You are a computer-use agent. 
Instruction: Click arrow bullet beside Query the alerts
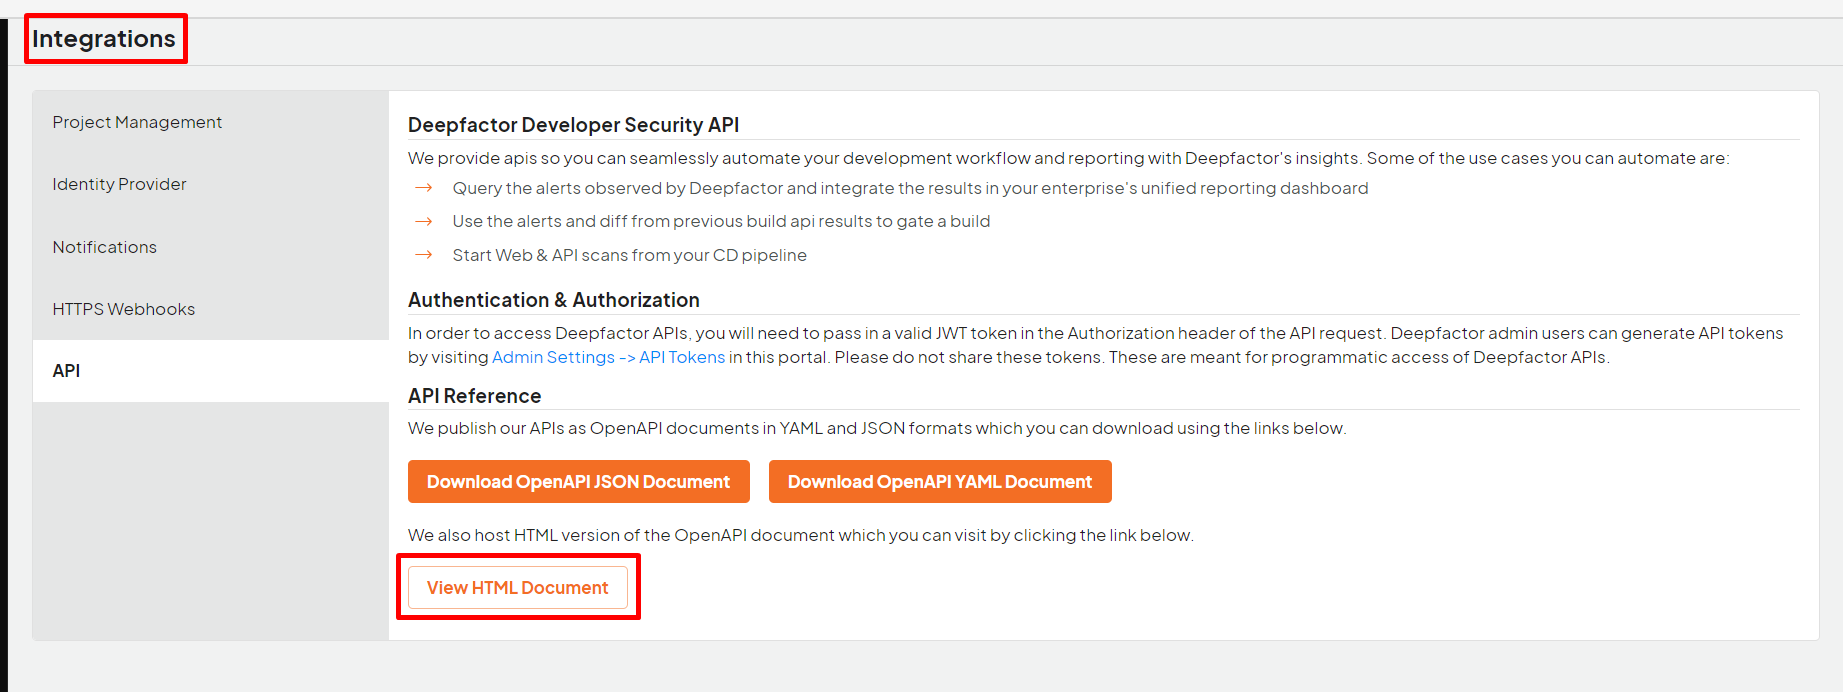coord(424,188)
